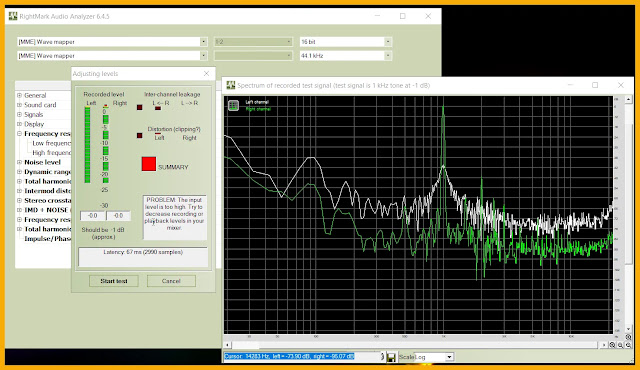Select Impulse/Phase tree item

point(47,239)
